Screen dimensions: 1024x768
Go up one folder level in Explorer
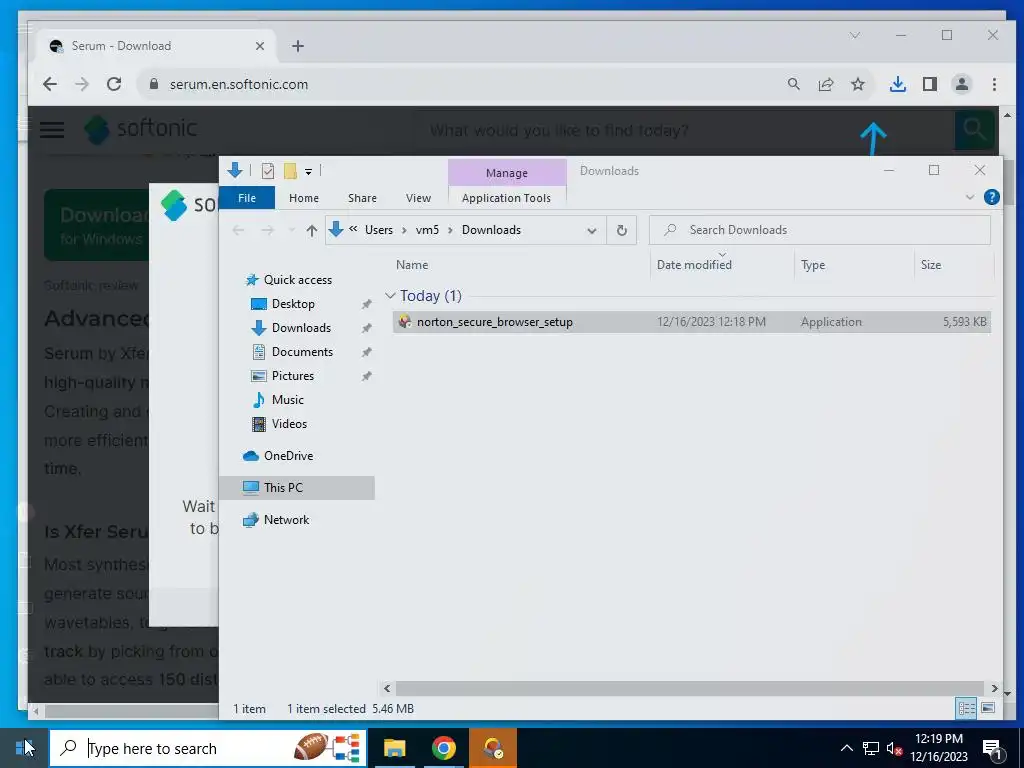[312, 230]
